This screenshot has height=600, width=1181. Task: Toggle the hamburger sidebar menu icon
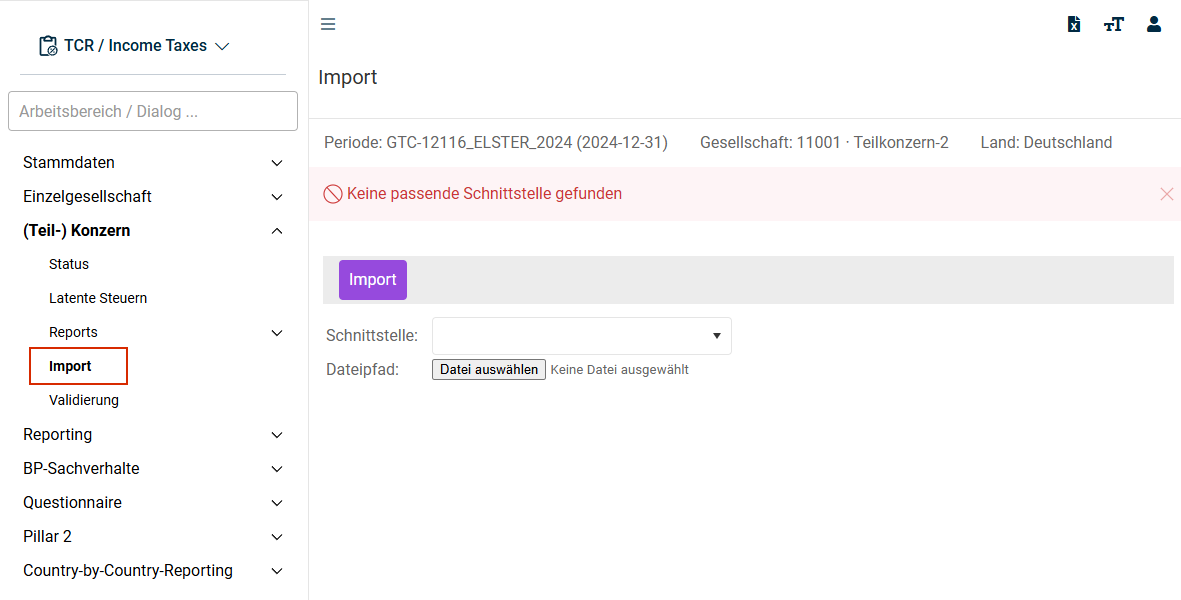coord(328,24)
